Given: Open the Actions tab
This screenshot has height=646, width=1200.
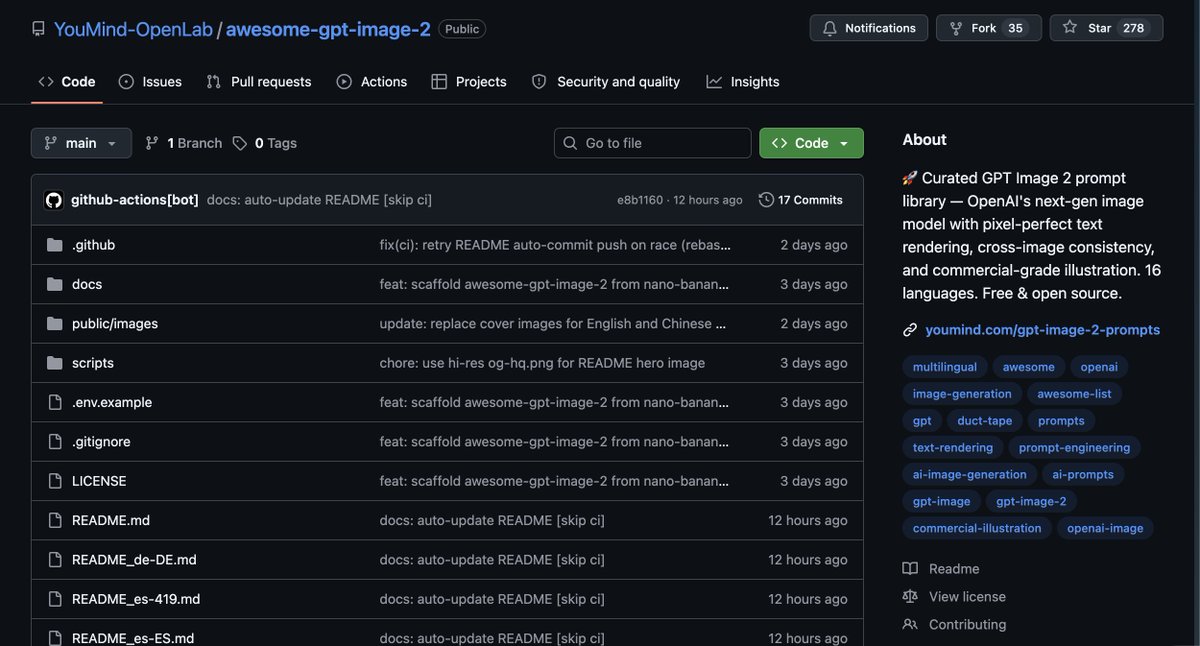Looking at the screenshot, I should pyautogui.click(x=372, y=82).
